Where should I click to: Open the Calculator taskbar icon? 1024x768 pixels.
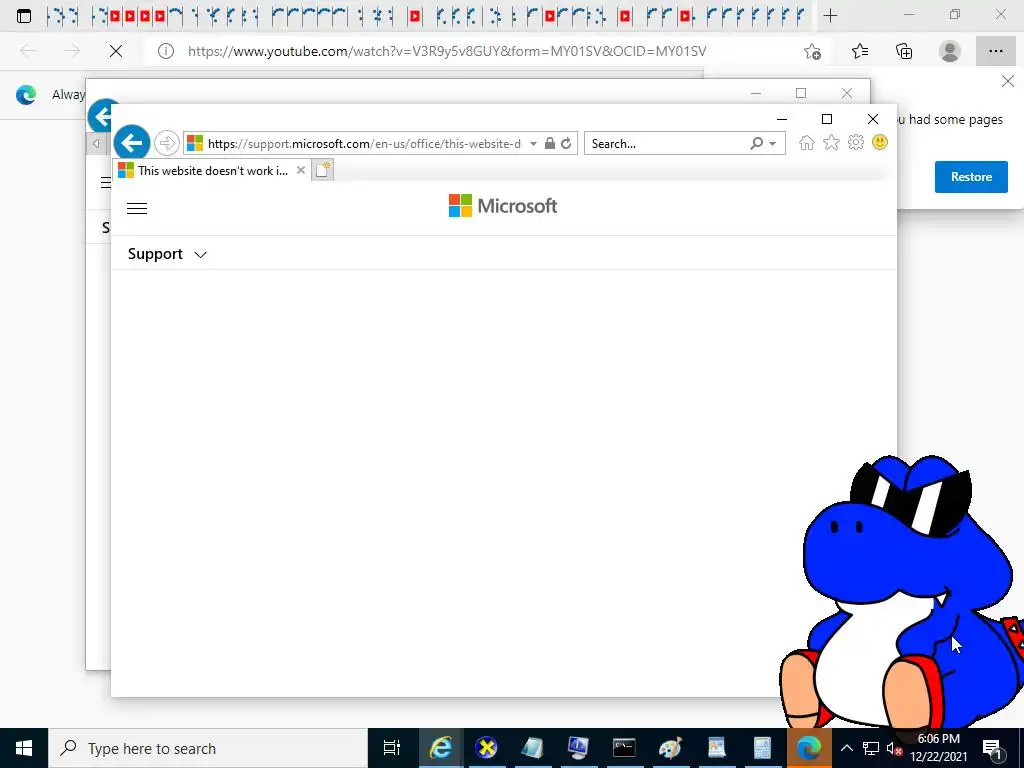(x=762, y=748)
